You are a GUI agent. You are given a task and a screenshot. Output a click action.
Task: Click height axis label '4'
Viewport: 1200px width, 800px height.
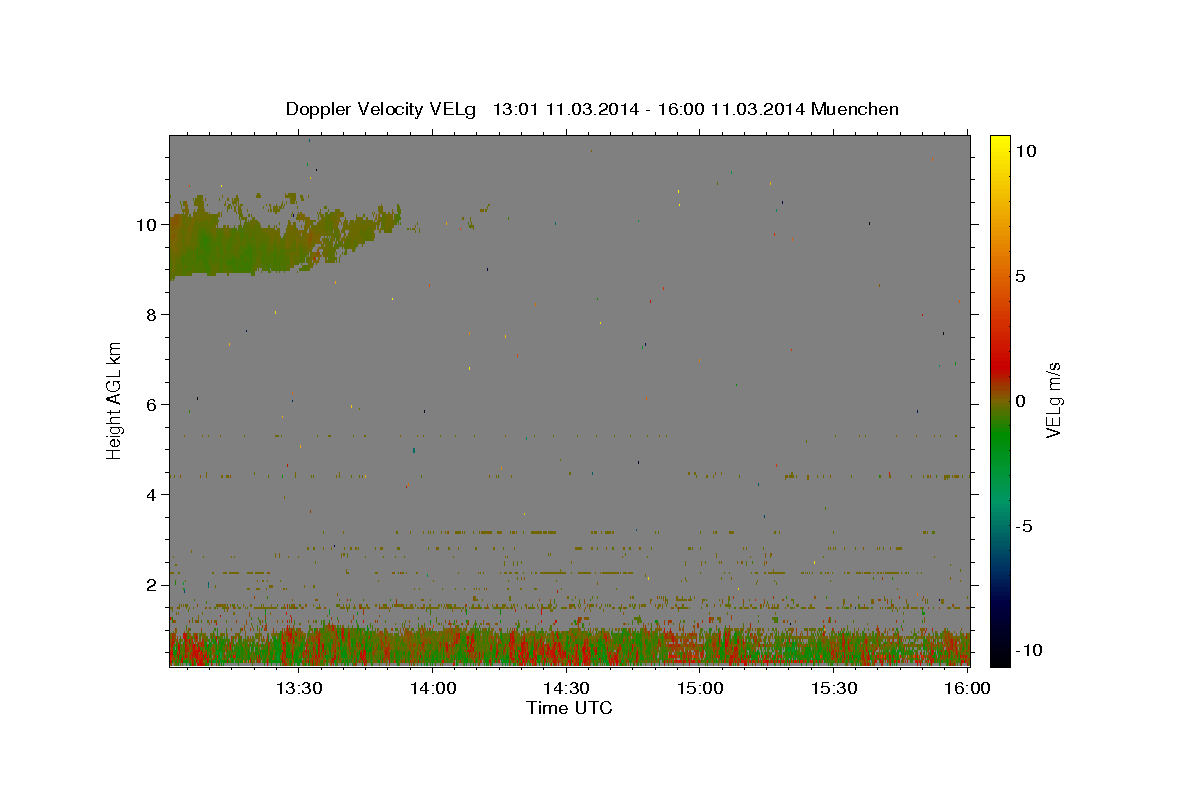pyautogui.click(x=153, y=494)
